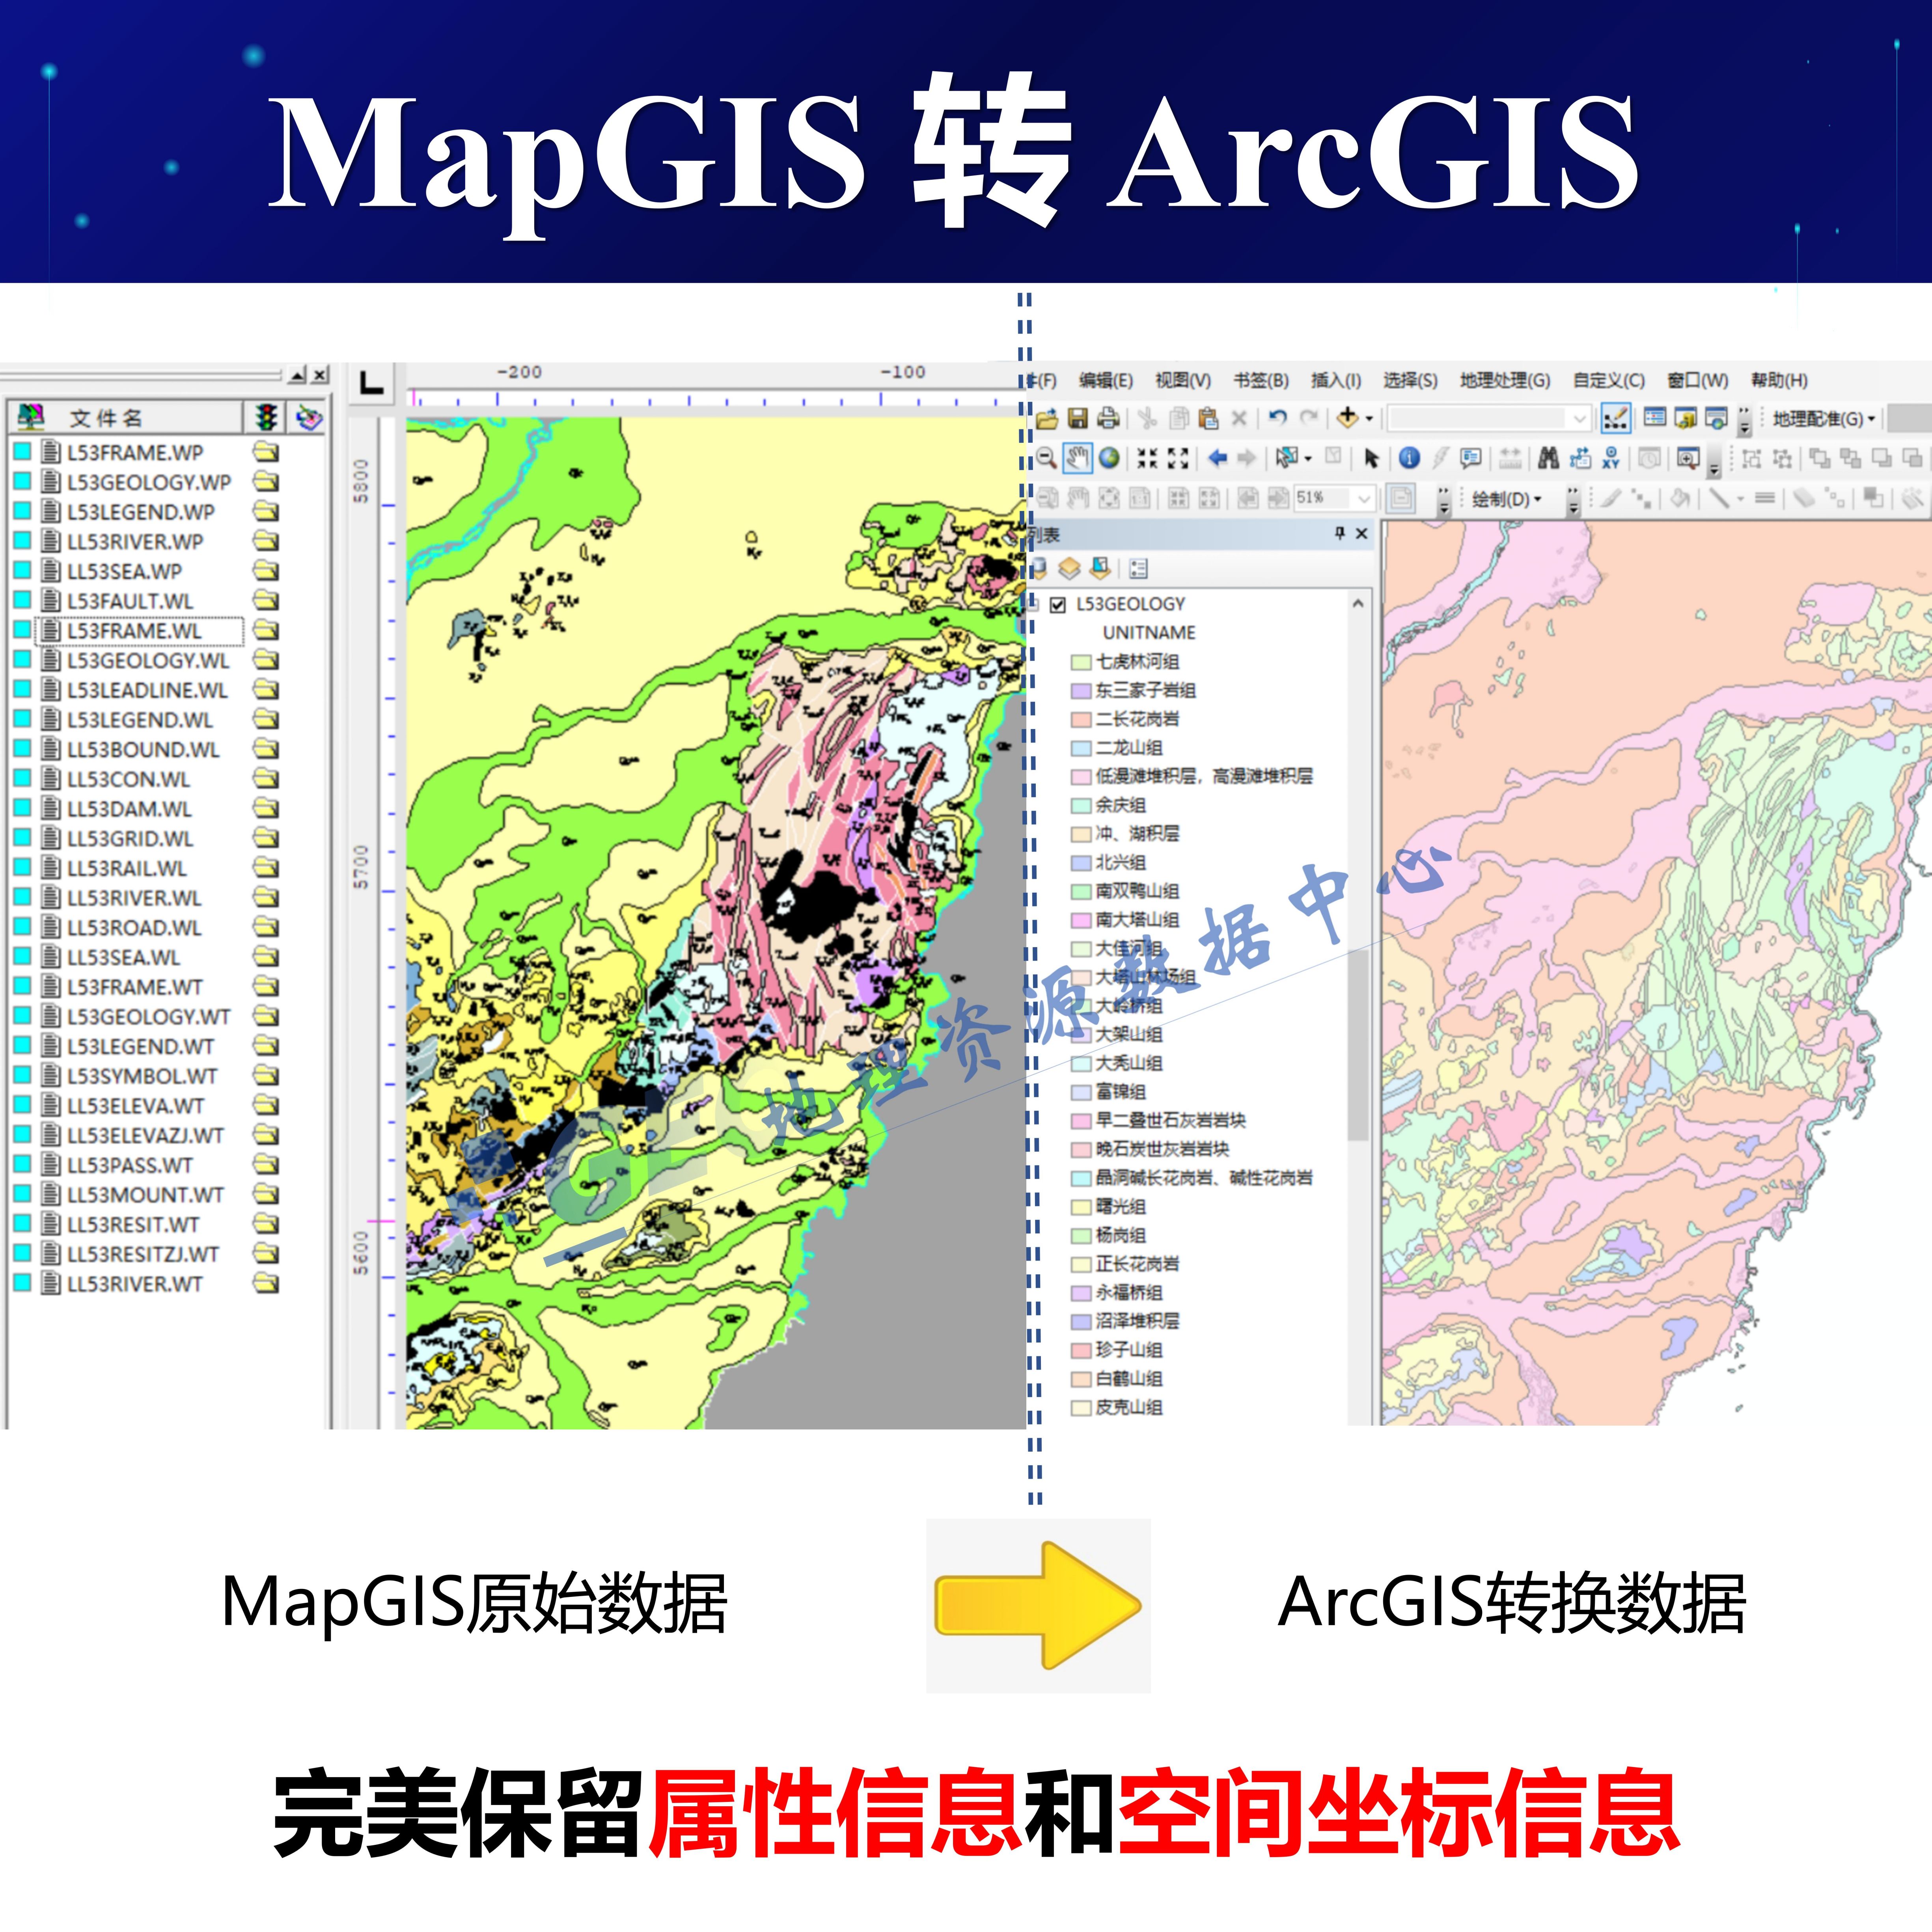Click Fixed Zoom Out arrows icon
This screenshot has width=1932, height=1932.
pos(1178,458)
